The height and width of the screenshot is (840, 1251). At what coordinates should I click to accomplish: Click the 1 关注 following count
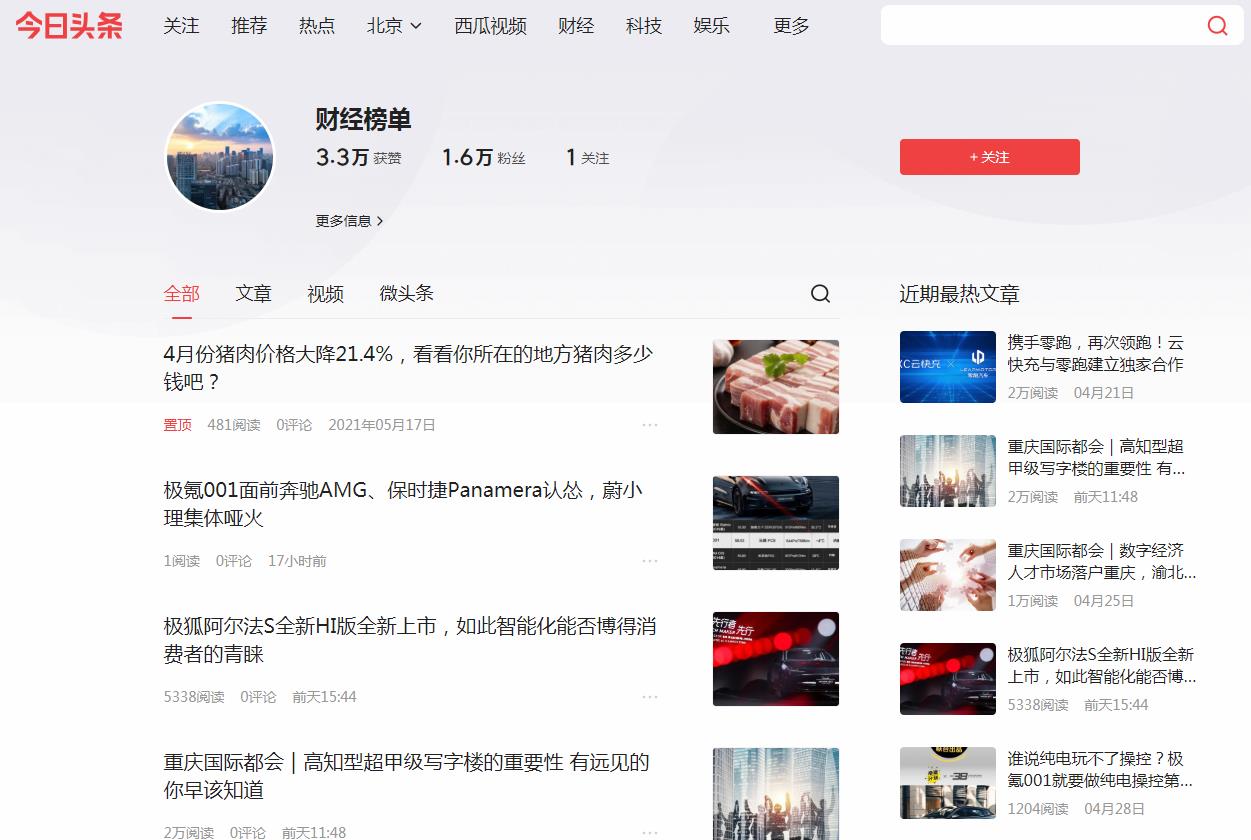(x=588, y=157)
